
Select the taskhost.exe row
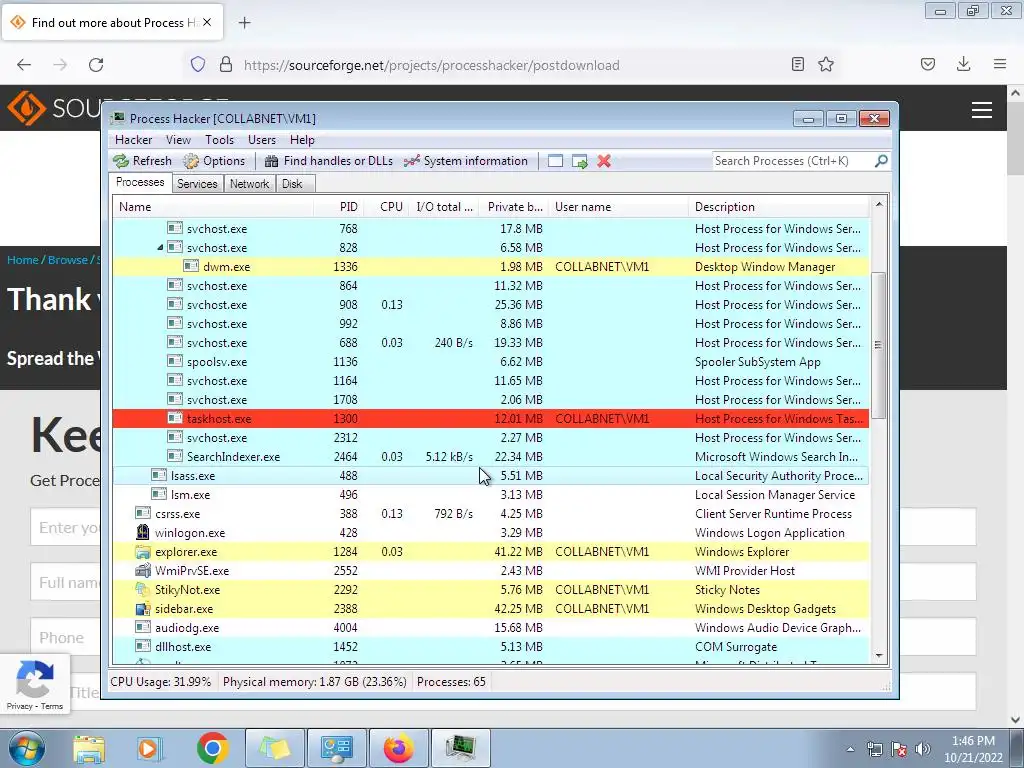click(x=490, y=419)
